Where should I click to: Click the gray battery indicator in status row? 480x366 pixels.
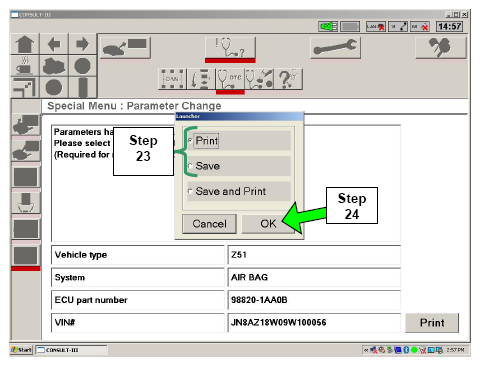point(350,27)
